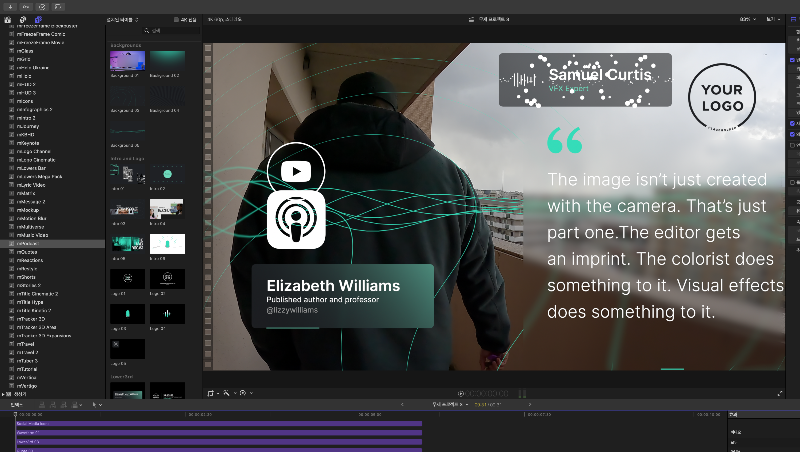Select the mKeynote category
This screenshot has width=800, height=452.
pos(28,143)
